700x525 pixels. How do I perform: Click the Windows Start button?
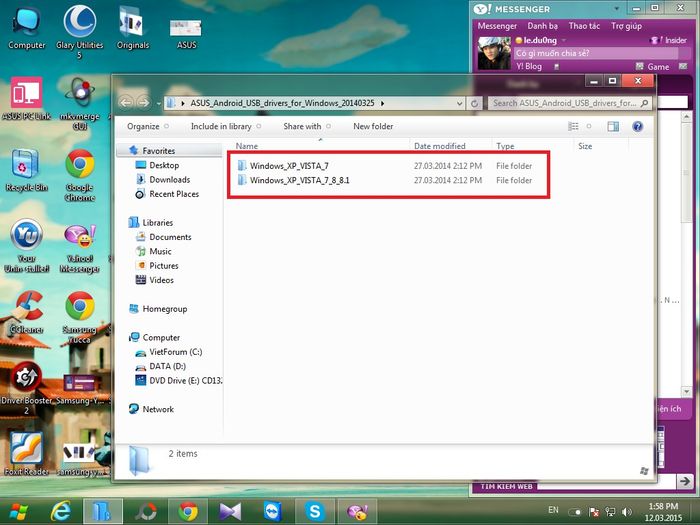(18, 512)
